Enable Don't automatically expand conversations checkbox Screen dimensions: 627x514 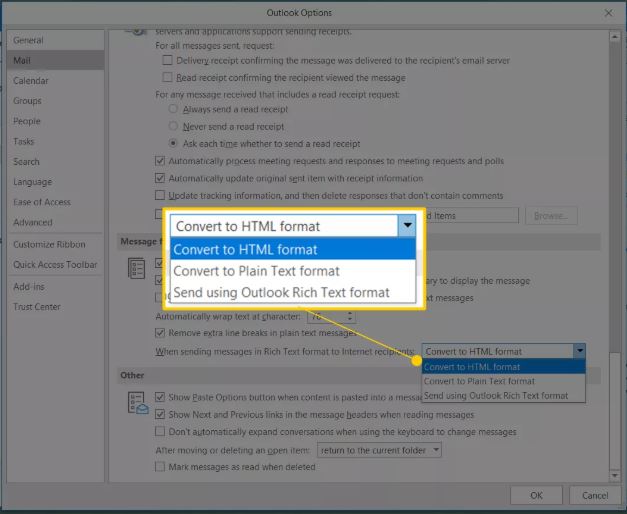[x=160, y=431]
